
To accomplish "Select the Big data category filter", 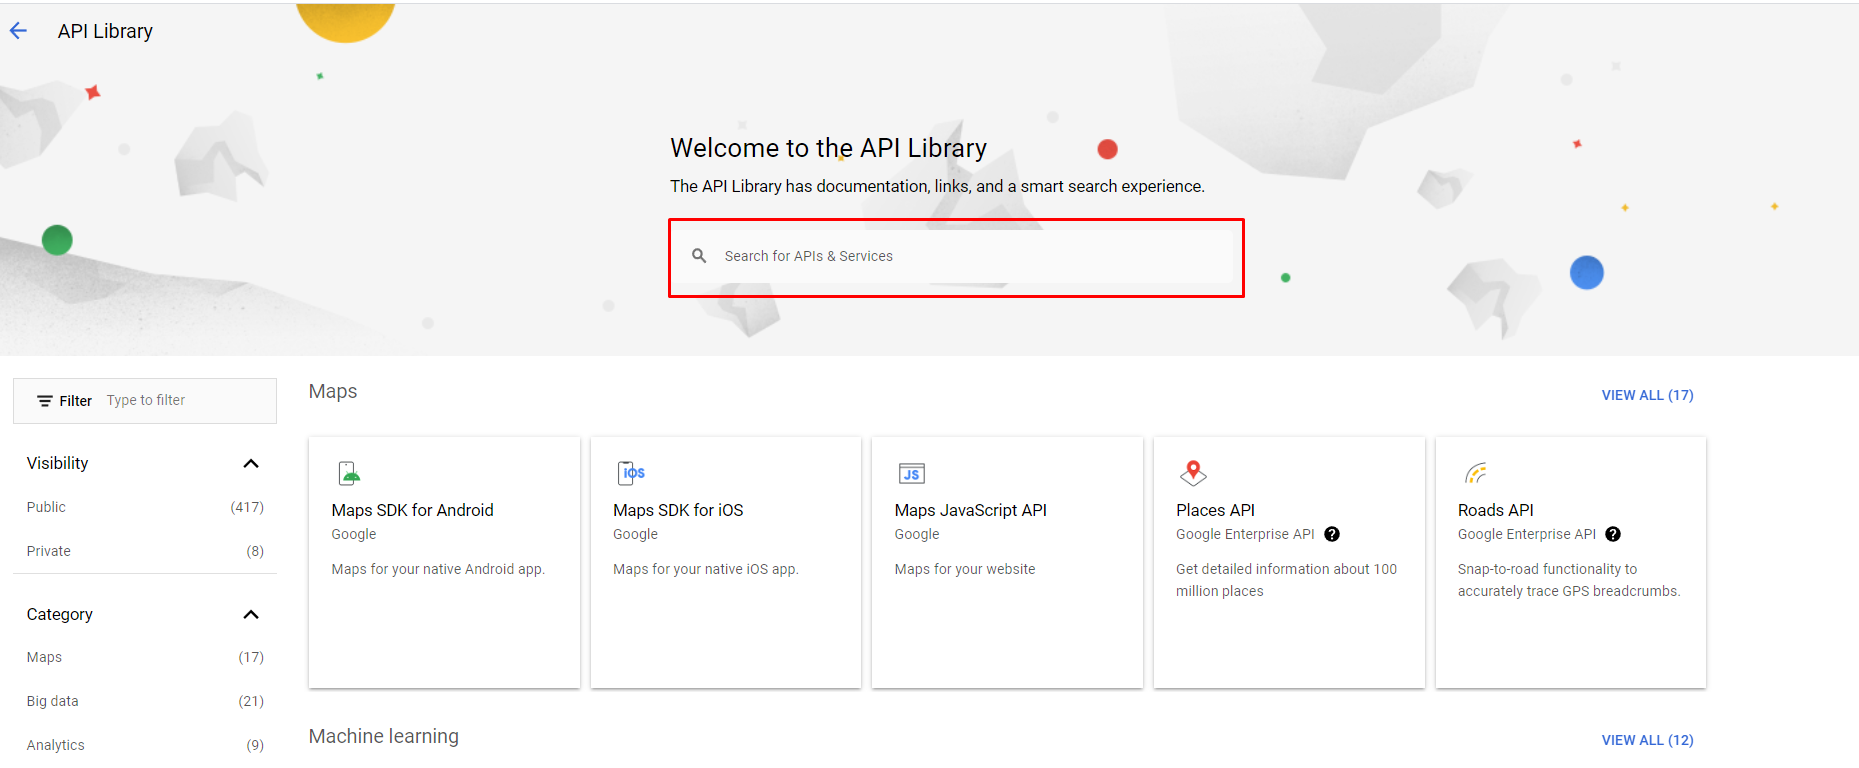I will pos(53,701).
